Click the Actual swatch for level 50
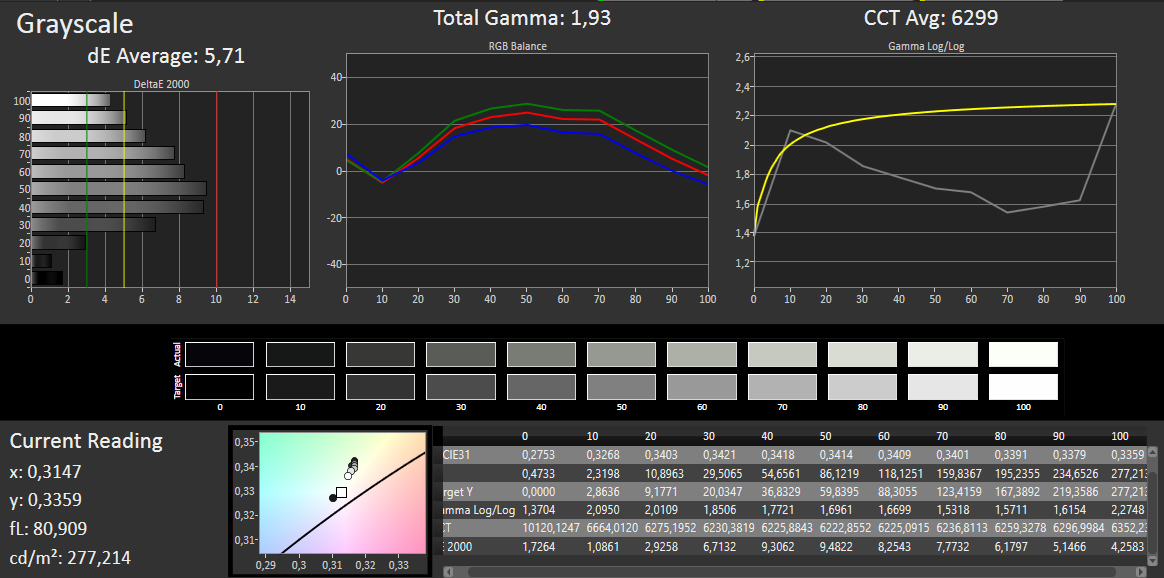The width and height of the screenshot is (1164, 578). click(621, 354)
